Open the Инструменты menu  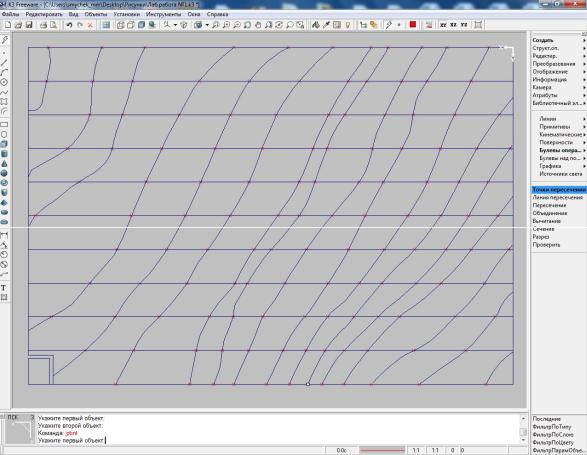[x=164, y=14]
